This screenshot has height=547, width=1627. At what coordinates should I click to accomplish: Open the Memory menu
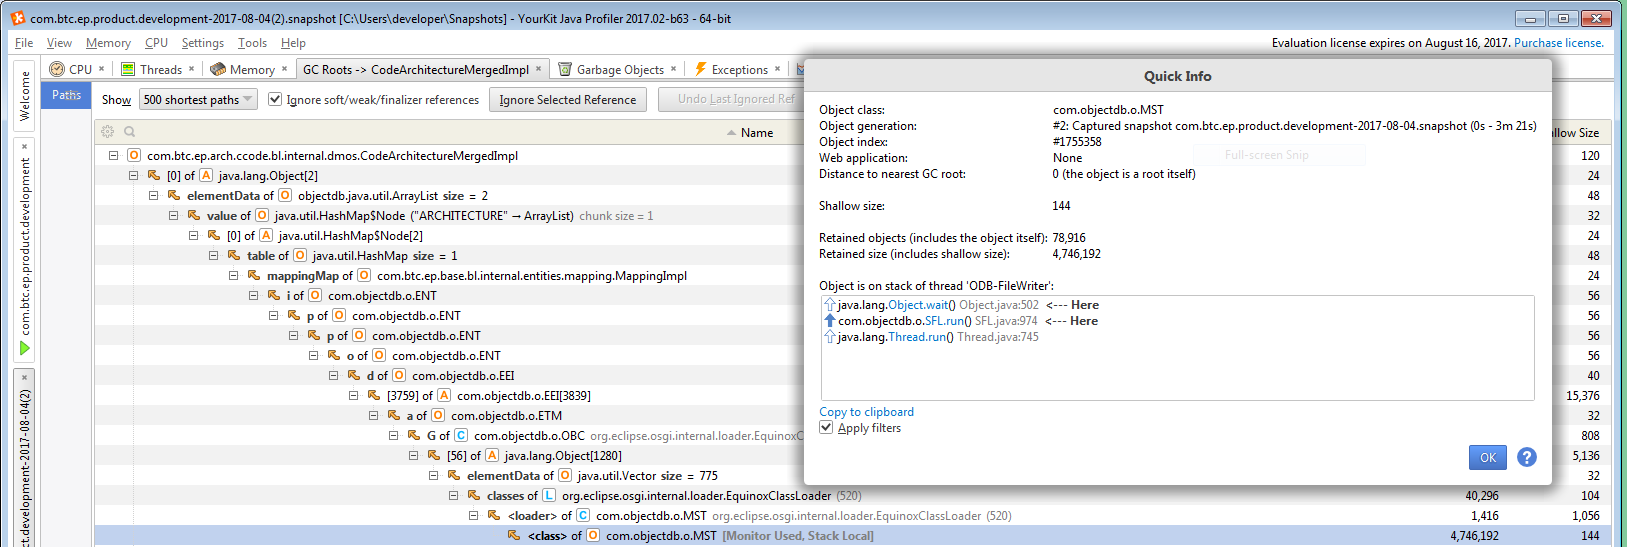tap(108, 43)
